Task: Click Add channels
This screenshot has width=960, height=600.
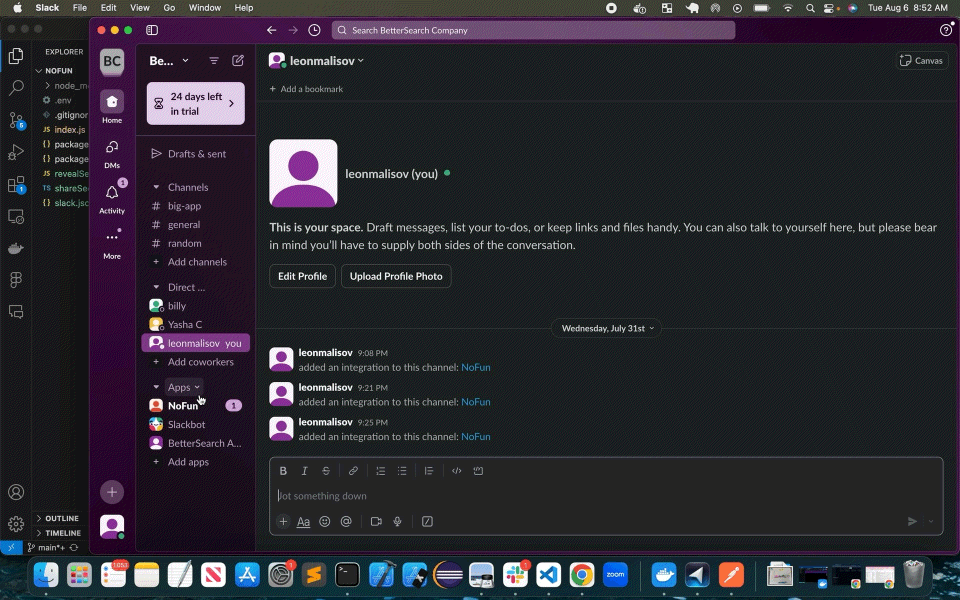Action: click(x=195, y=262)
